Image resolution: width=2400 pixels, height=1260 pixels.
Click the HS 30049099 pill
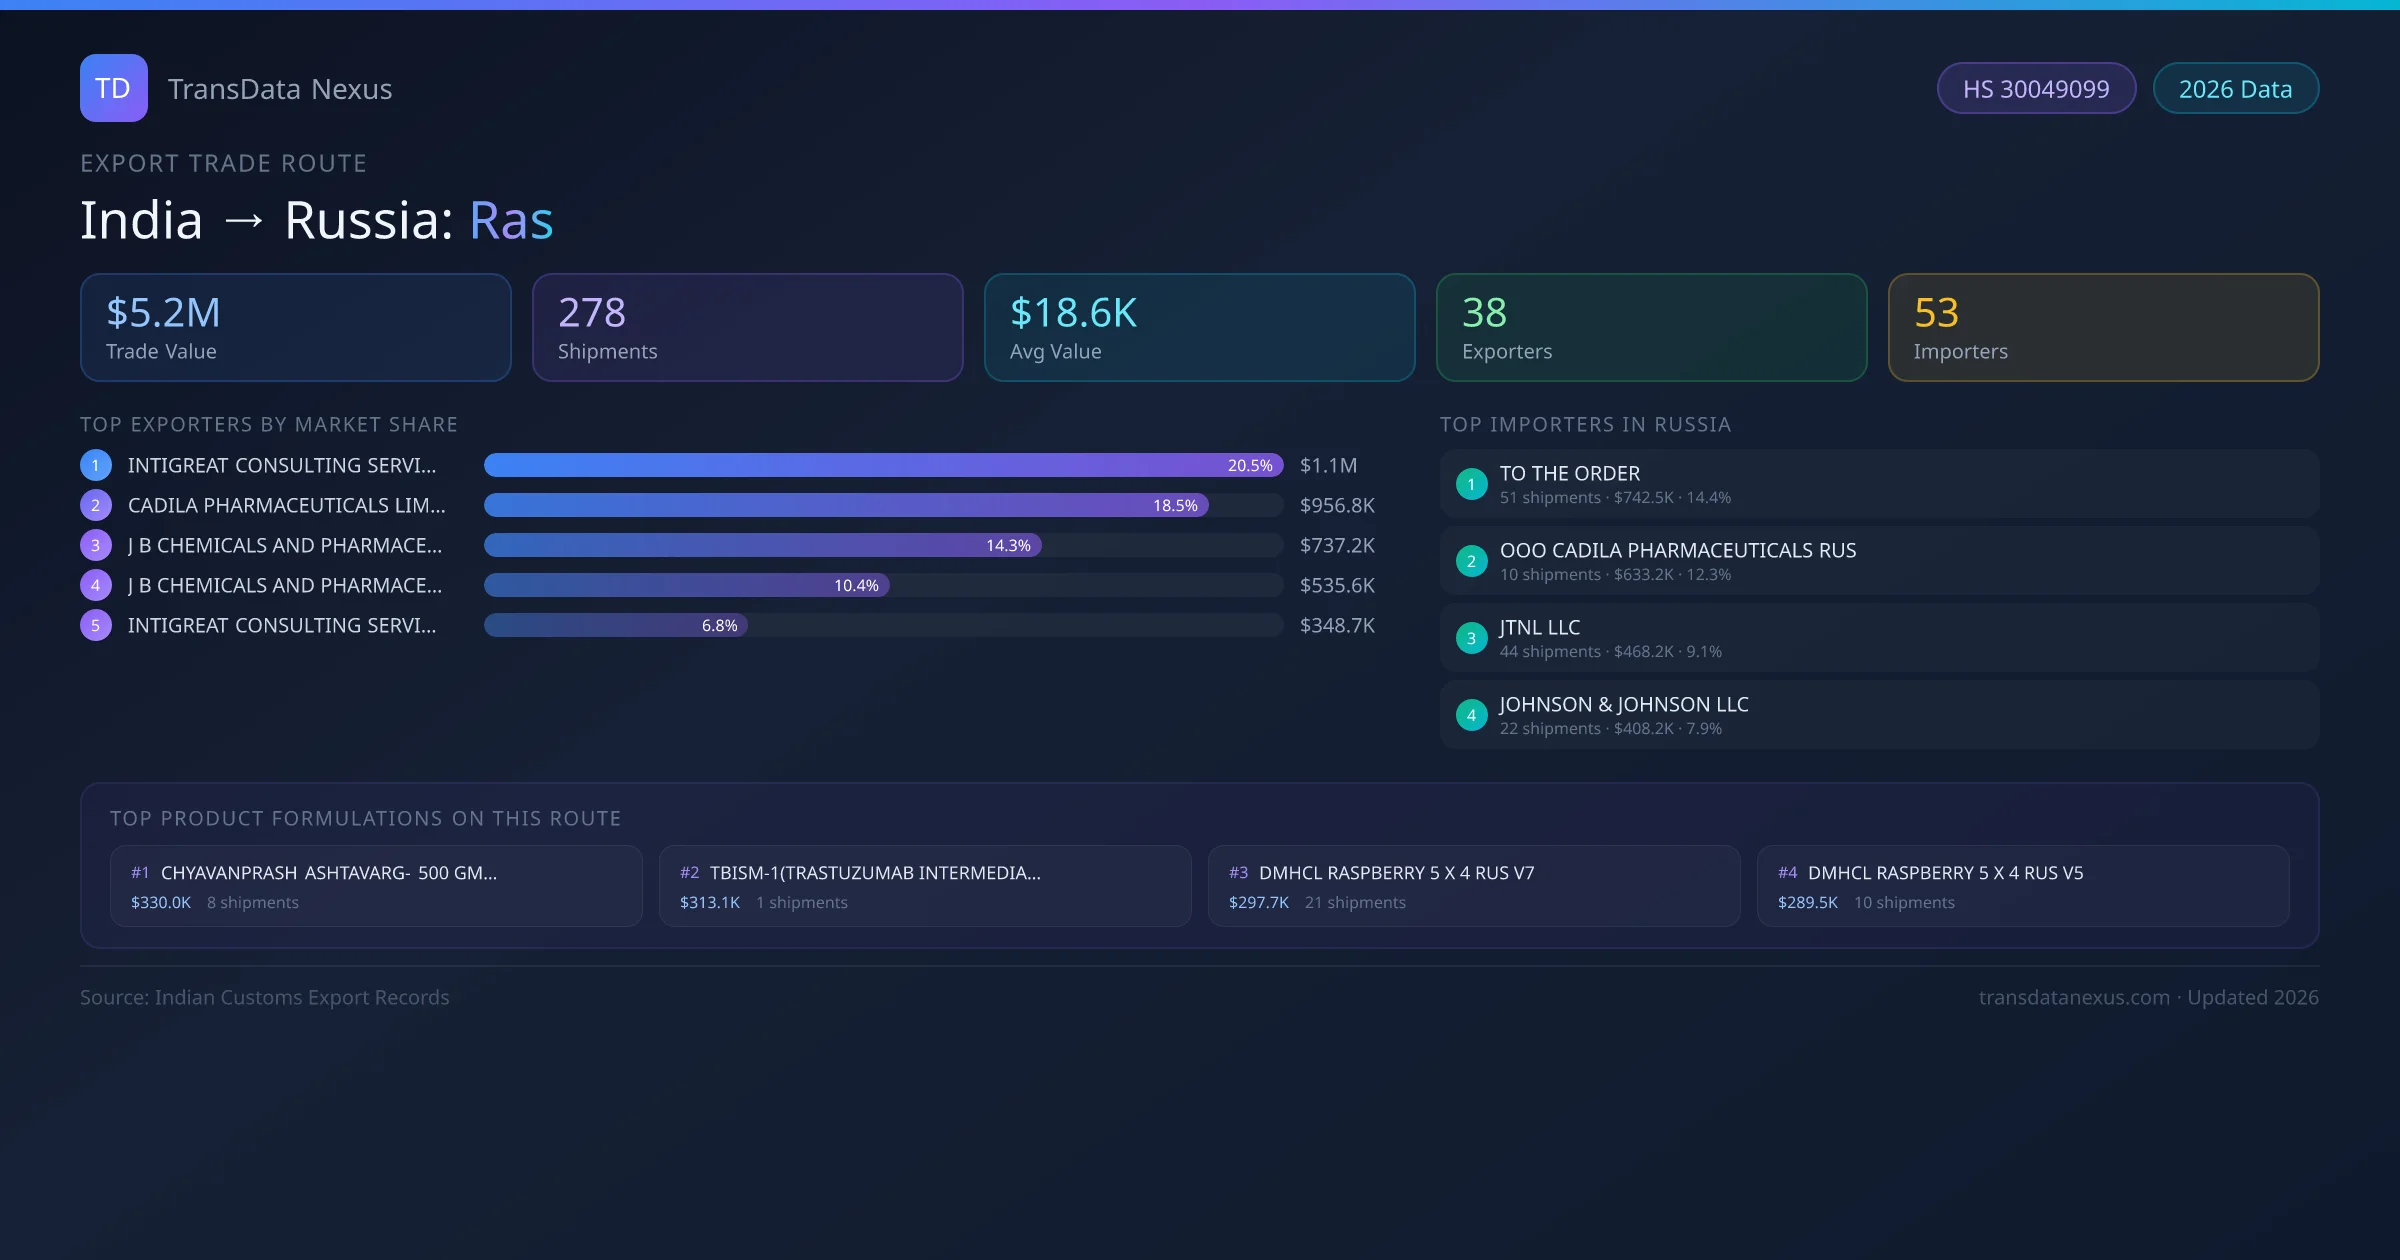[x=2036, y=89]
